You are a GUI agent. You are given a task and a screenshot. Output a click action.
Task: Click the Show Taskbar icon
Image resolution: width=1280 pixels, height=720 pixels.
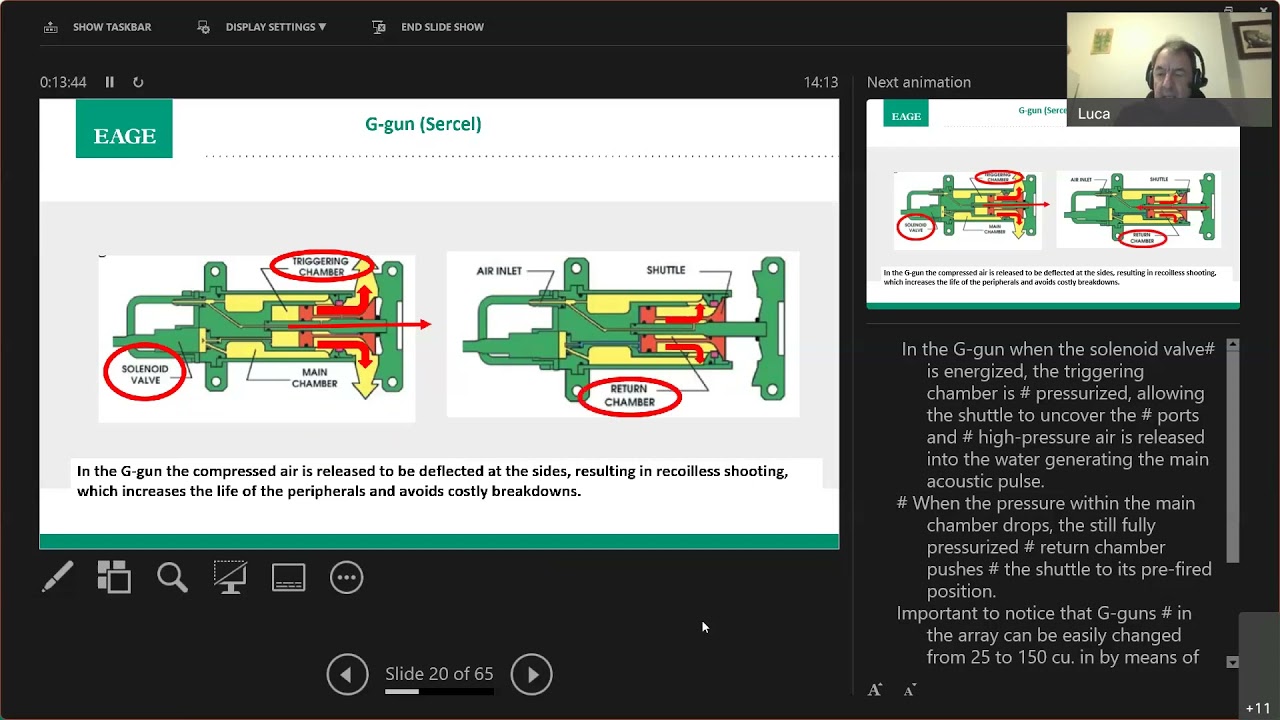coord(51,27)
